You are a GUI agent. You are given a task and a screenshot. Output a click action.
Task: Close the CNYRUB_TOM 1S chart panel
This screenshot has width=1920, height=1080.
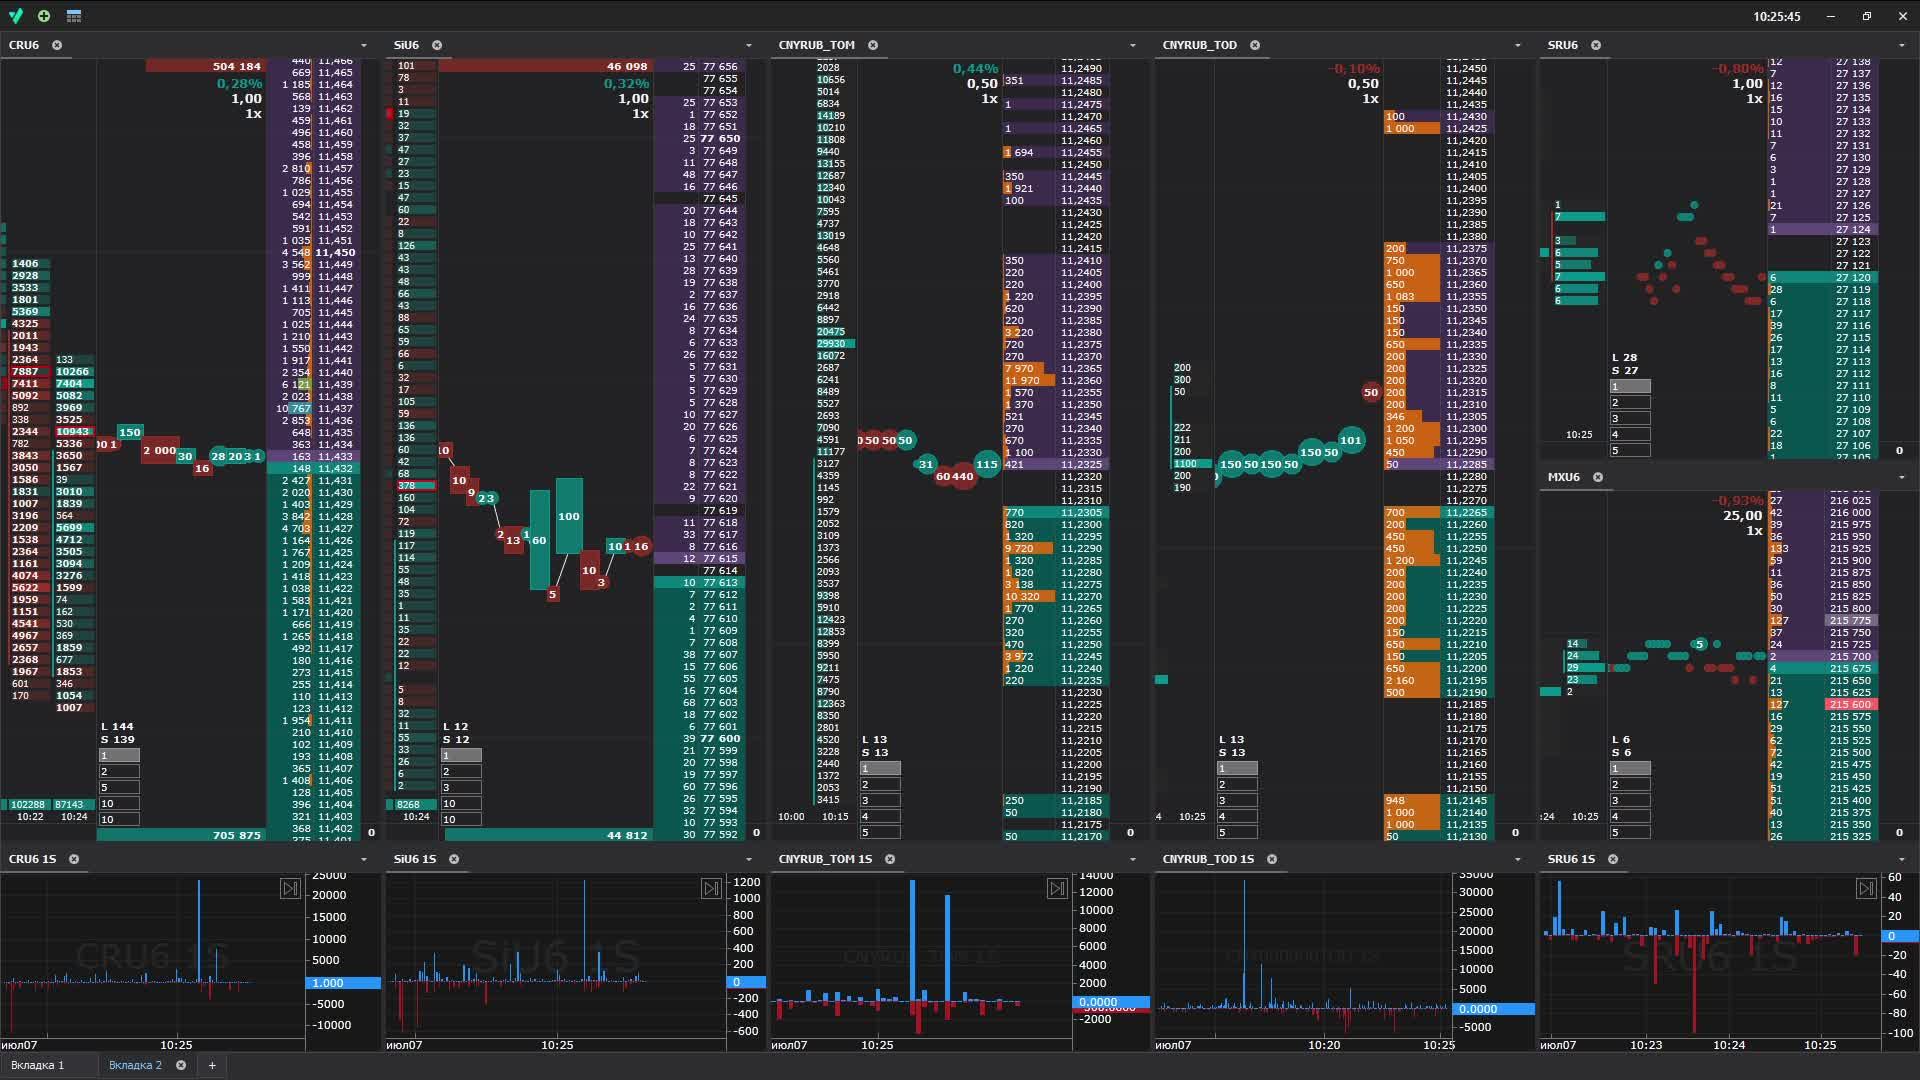tap(890, 859)
